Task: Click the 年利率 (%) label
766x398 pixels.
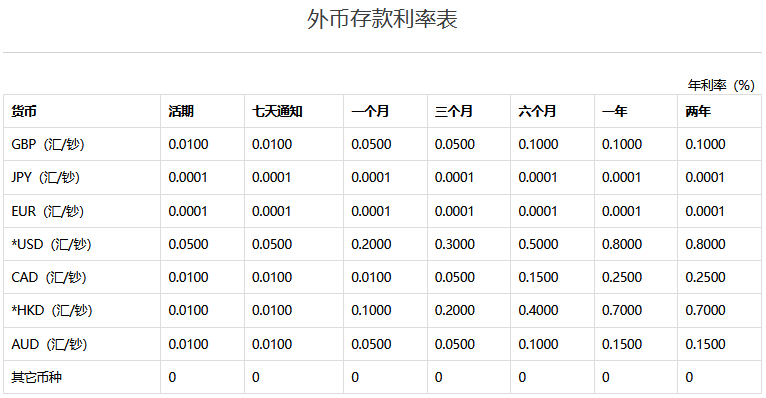Action: coord(721,85)
